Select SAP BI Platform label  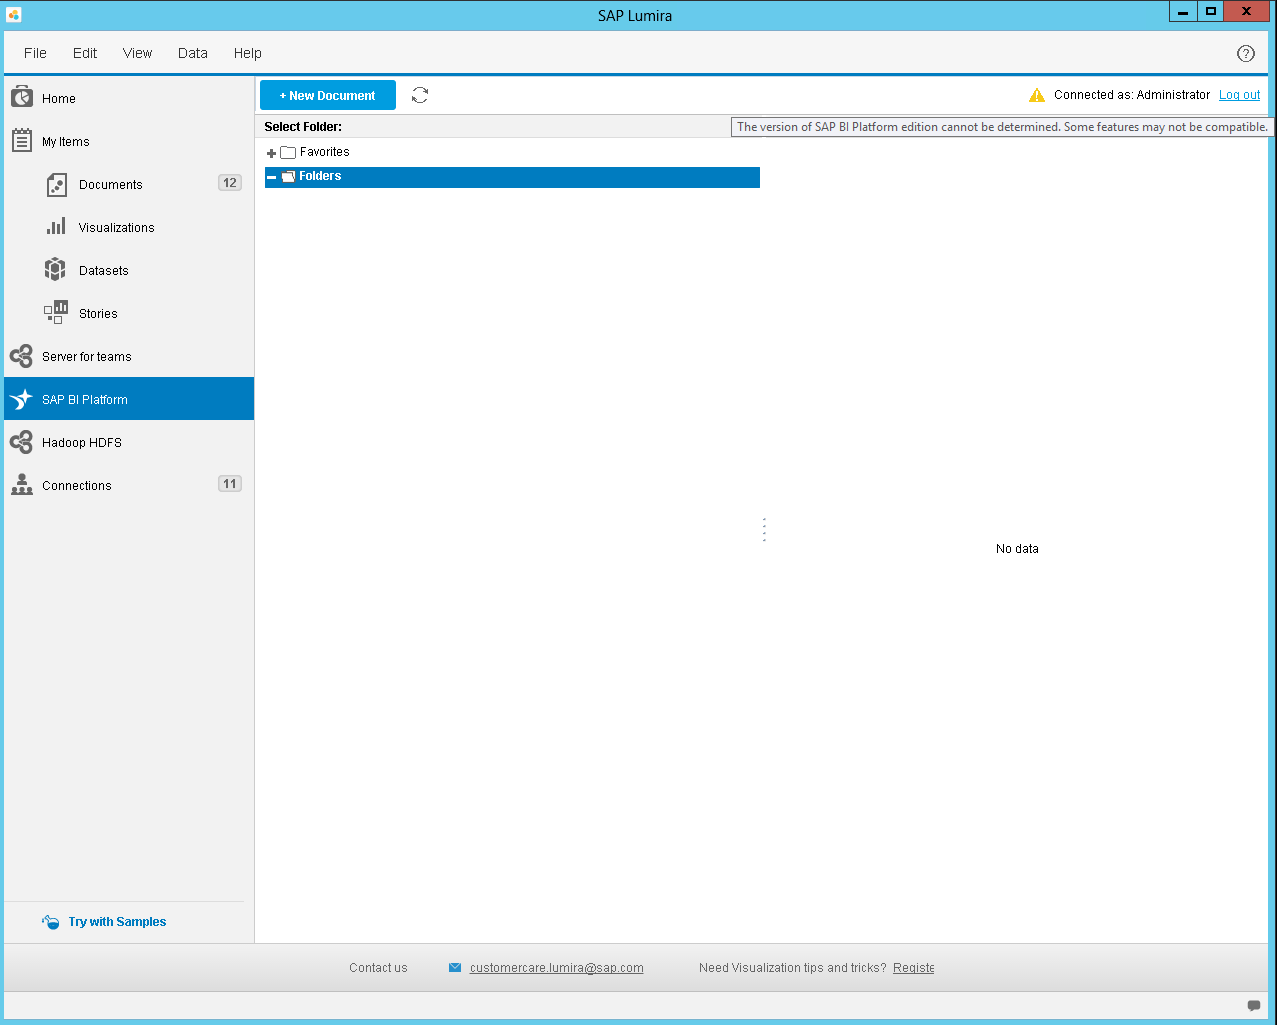[85, 400]
